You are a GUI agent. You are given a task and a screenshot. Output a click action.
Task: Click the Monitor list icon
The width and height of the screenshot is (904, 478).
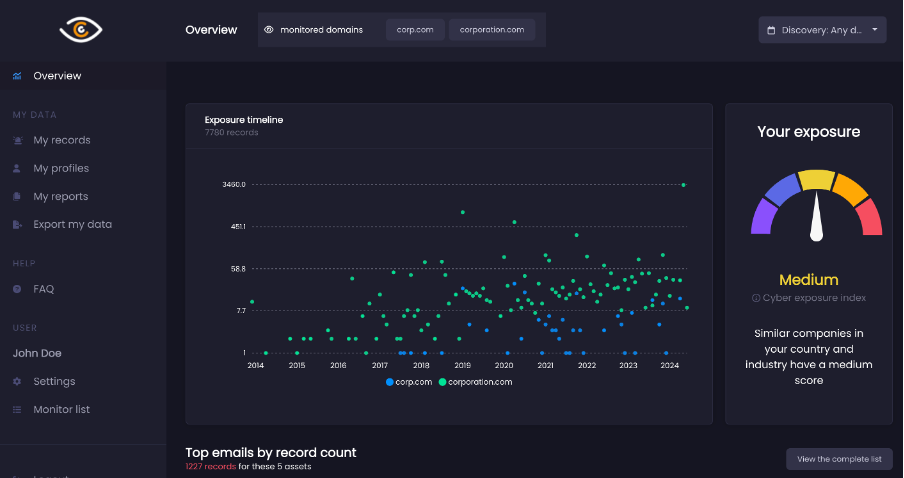pyautogui.click(x=17, y=409)
